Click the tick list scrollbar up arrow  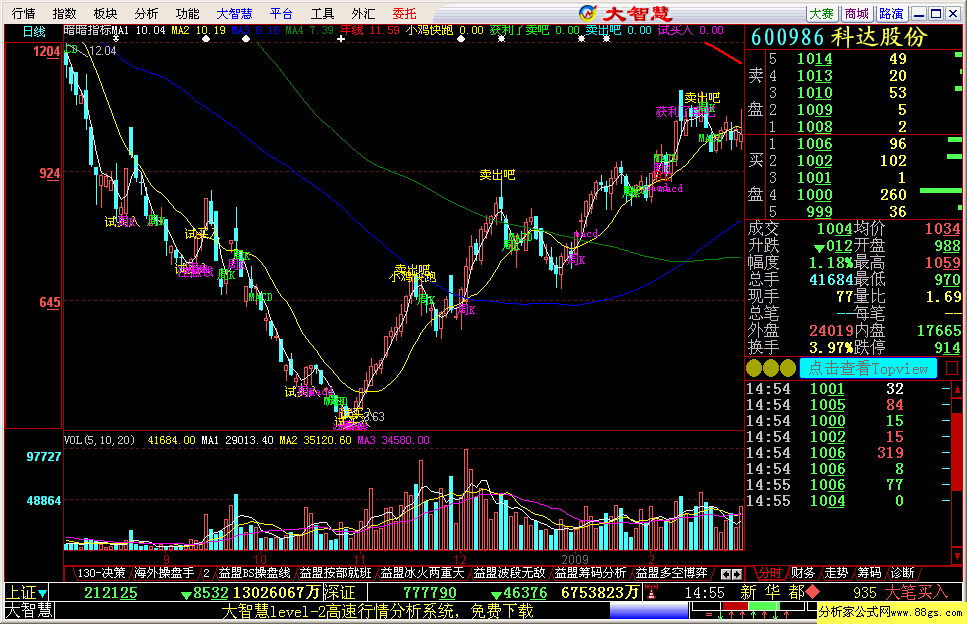click(957, 390)
